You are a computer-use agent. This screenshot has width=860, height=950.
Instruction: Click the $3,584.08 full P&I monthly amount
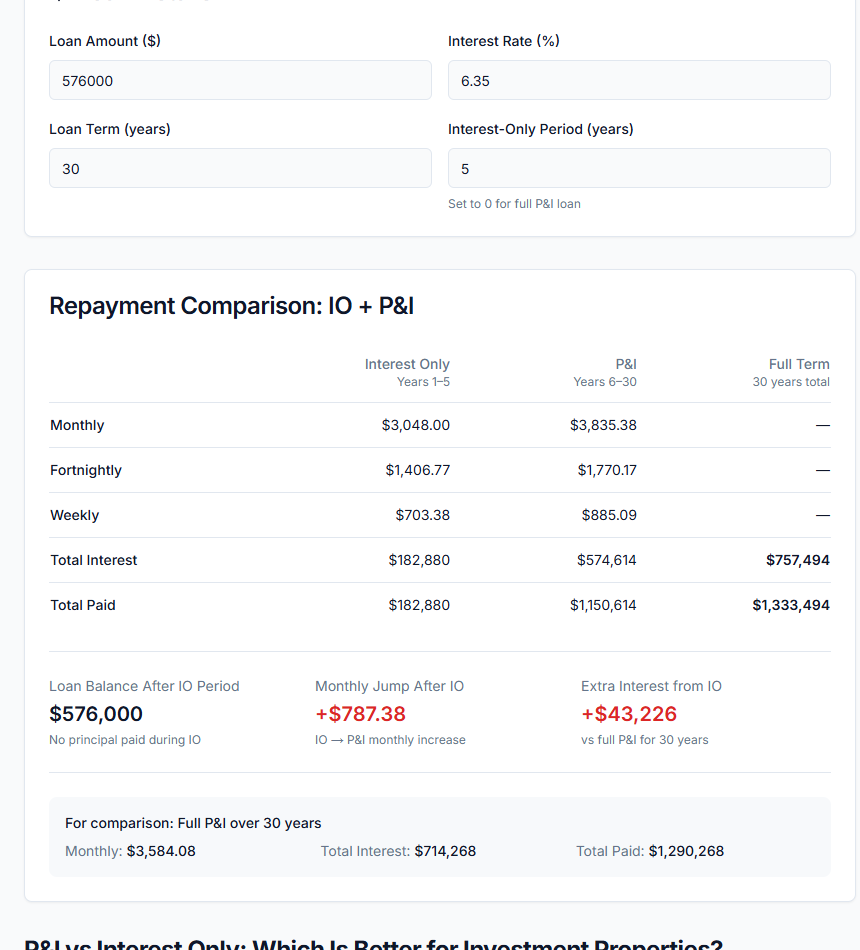coord(161,851)
